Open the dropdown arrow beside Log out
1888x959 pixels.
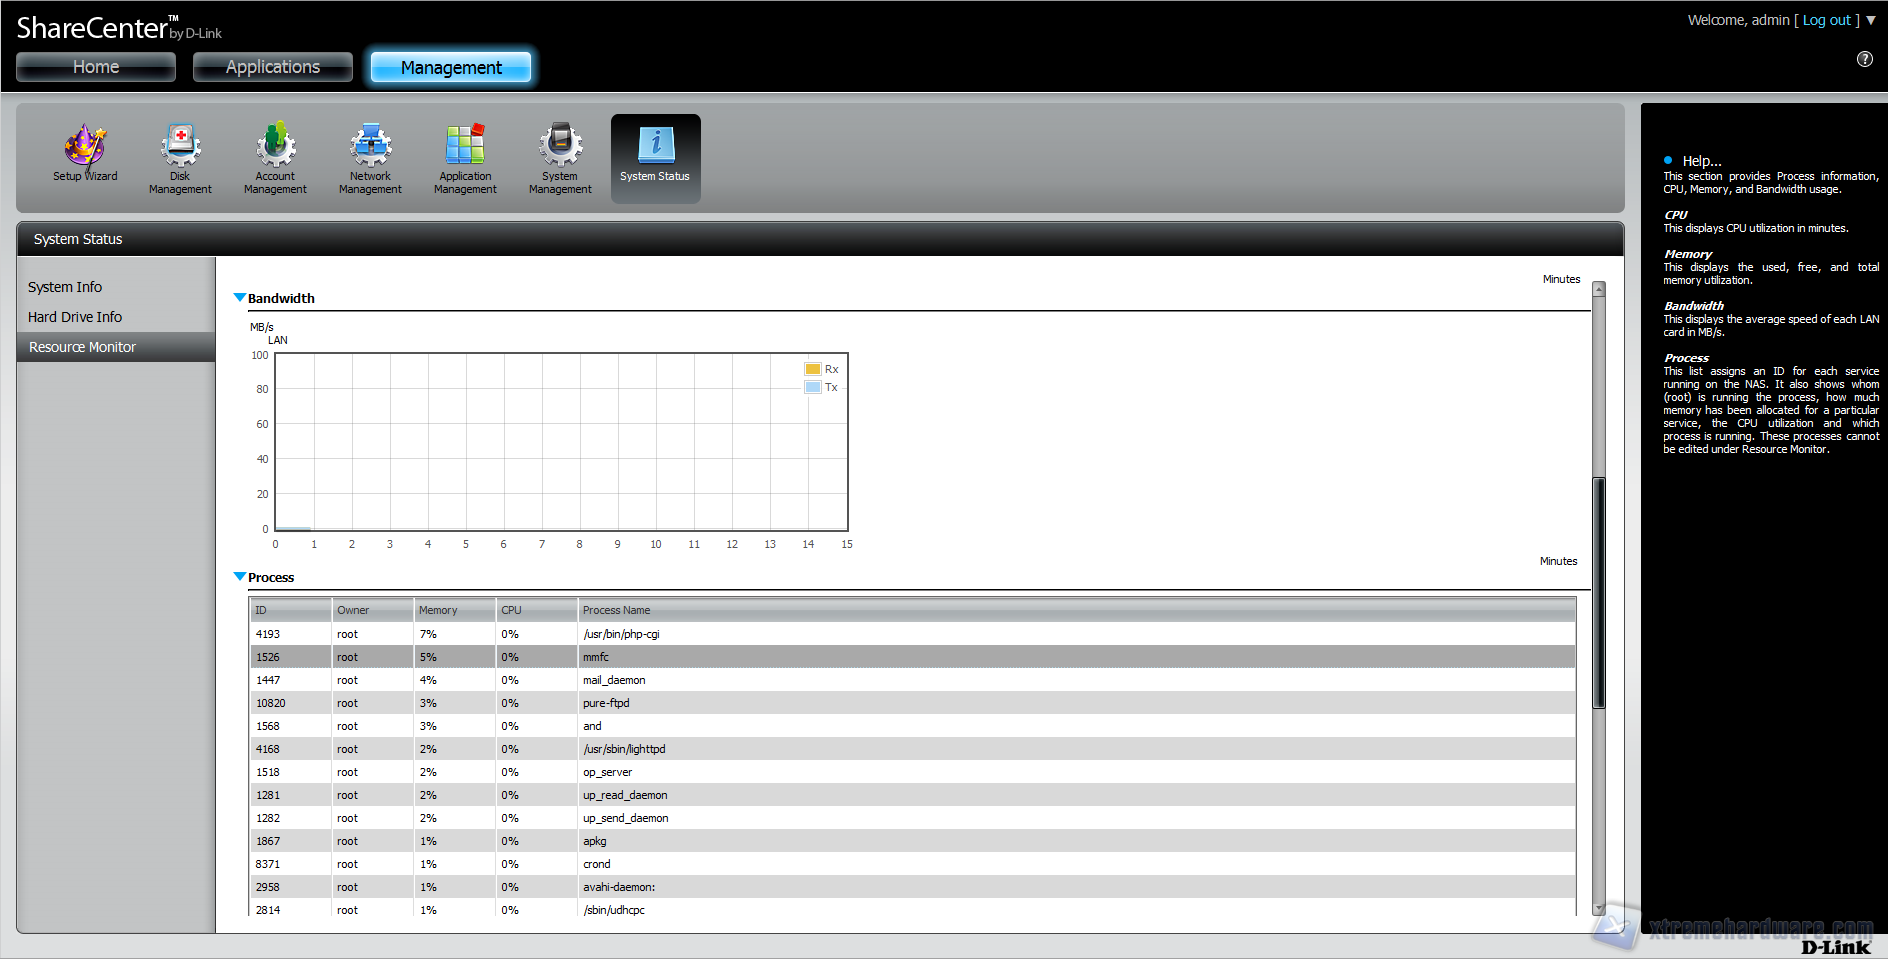(1871, 20)
